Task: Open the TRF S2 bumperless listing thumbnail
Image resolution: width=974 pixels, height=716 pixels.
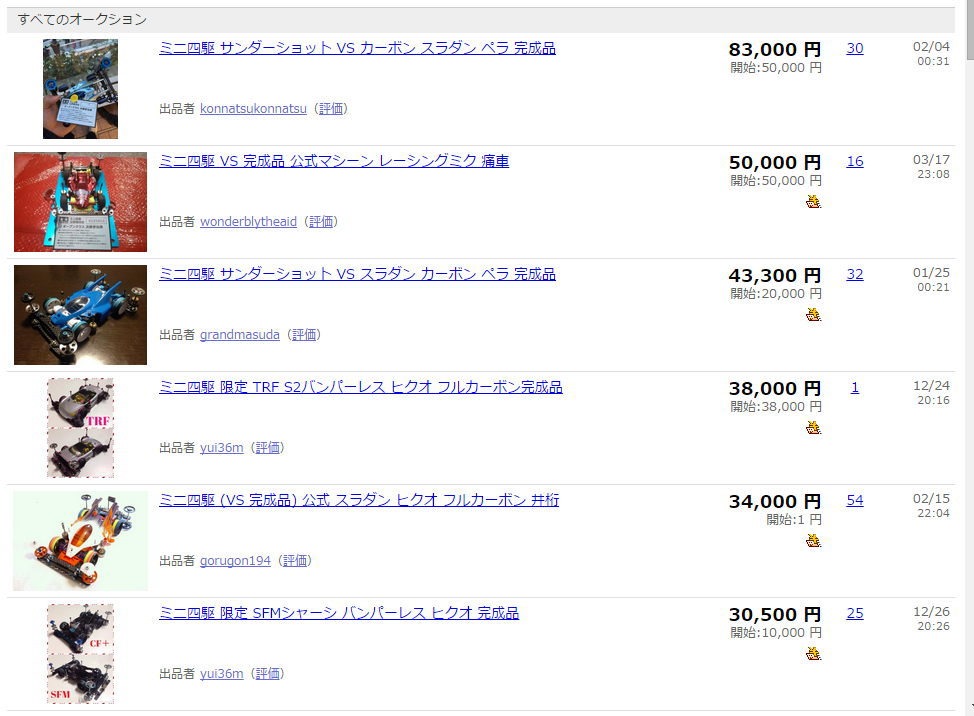Action: [80, 428]
